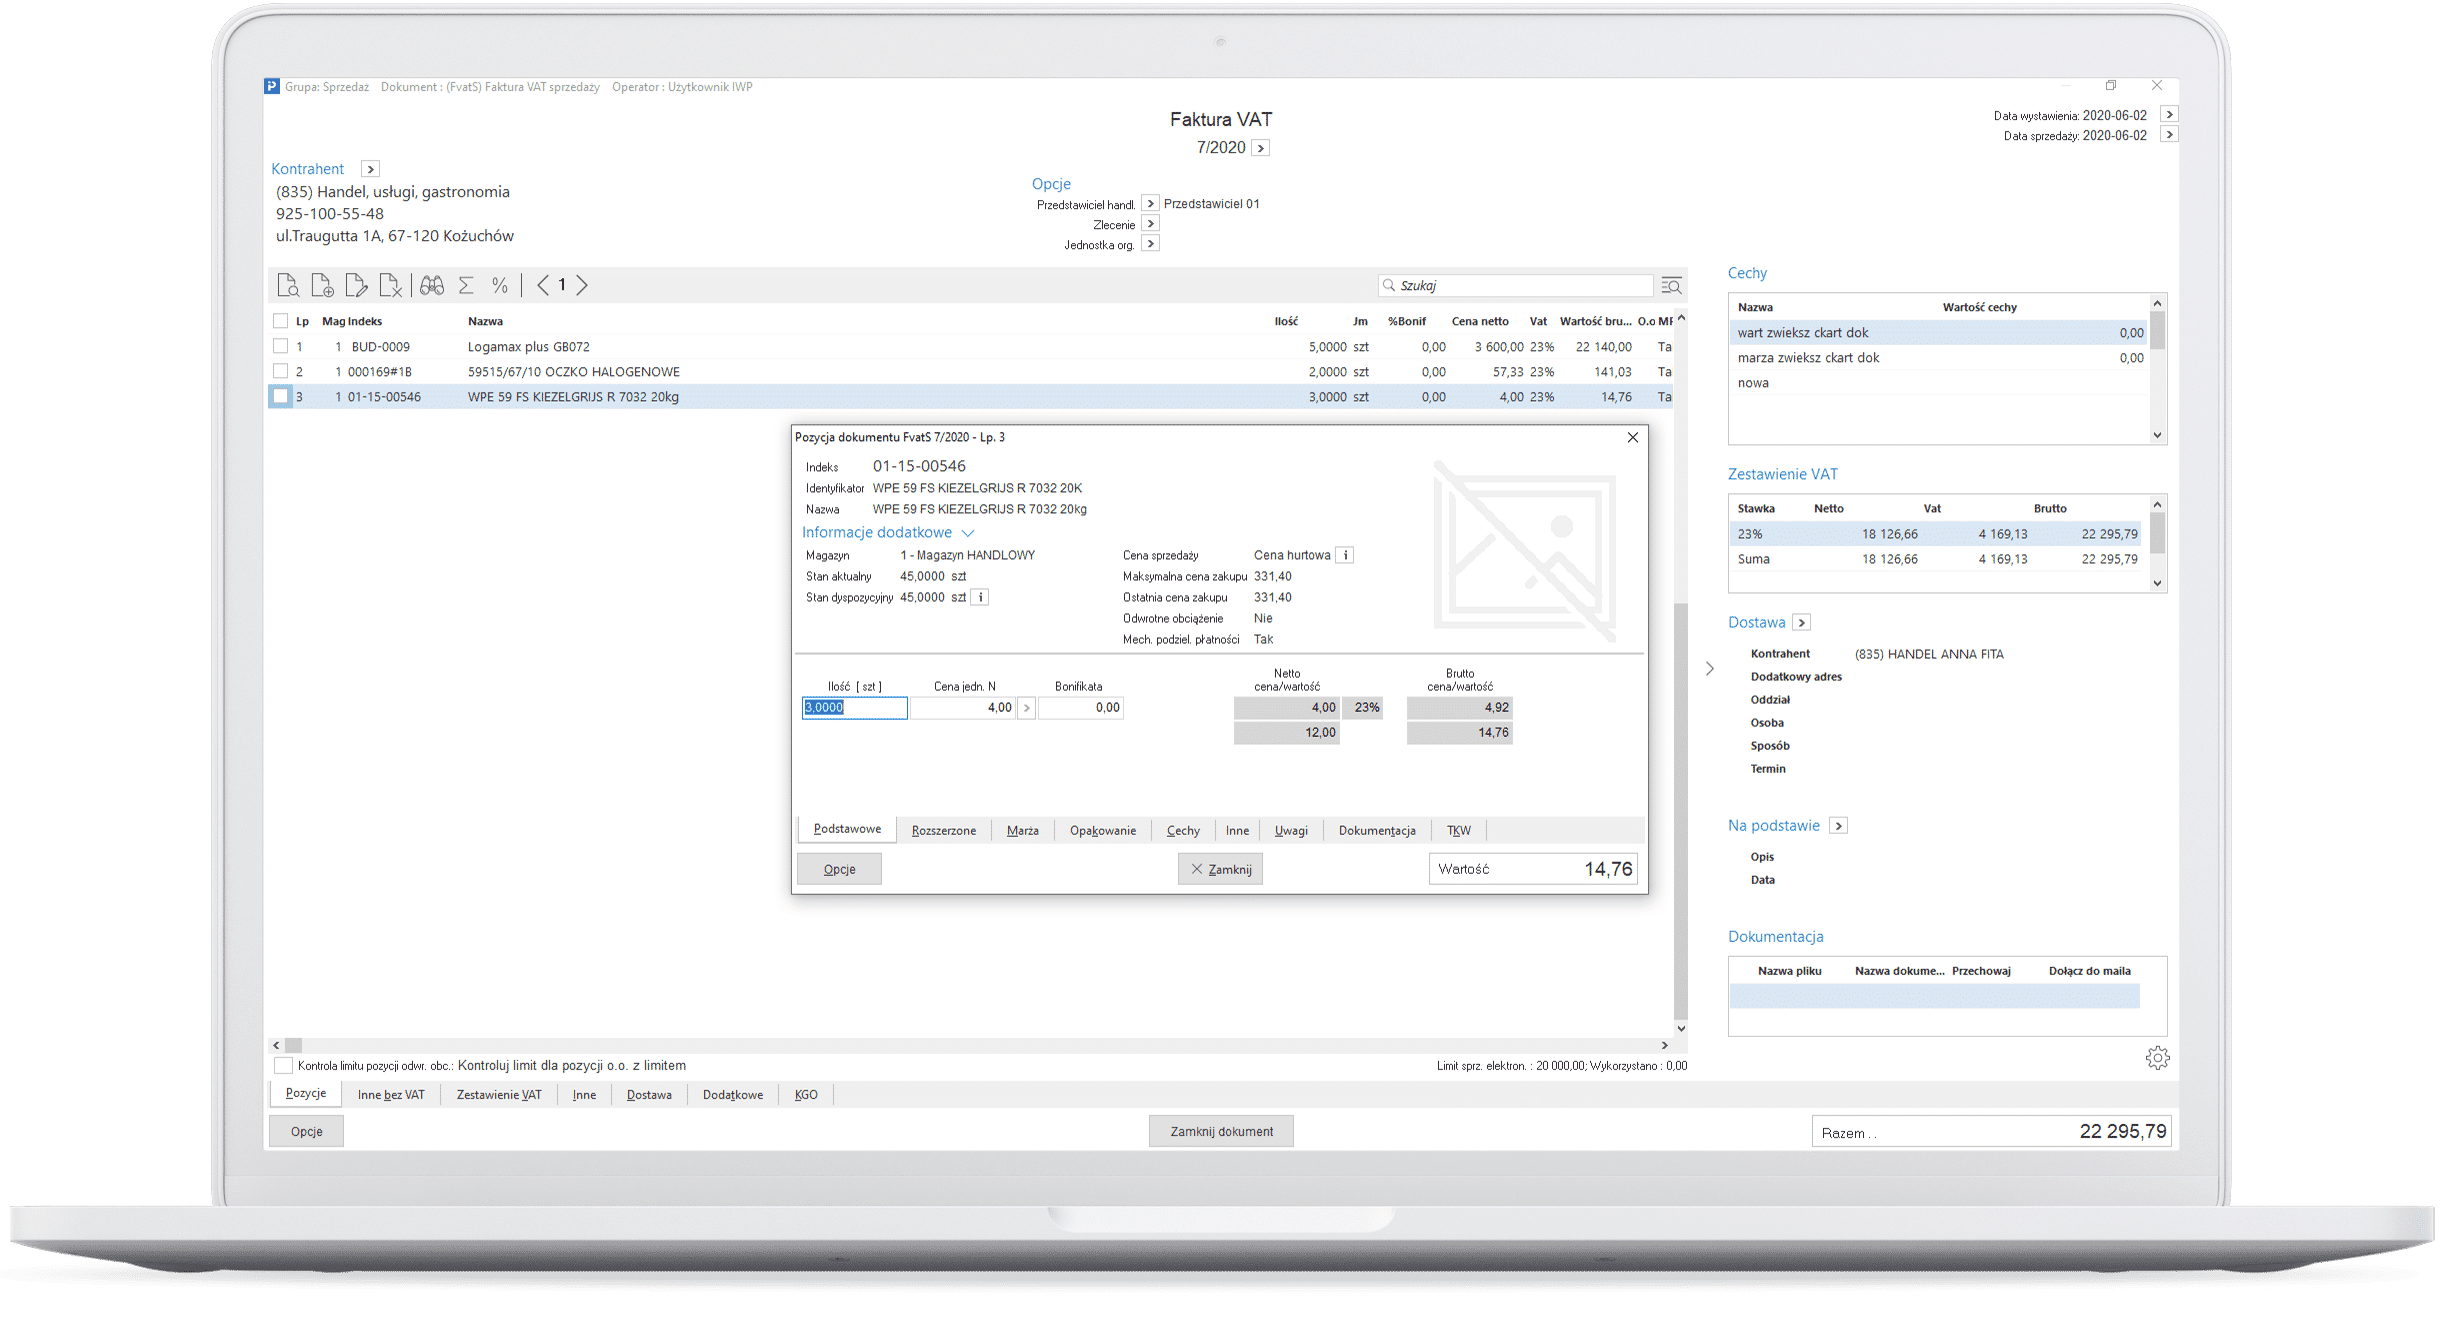The image size is (2450, 1333).
Task: Click the Opcje button in dialog
Action: pos(839,870)
